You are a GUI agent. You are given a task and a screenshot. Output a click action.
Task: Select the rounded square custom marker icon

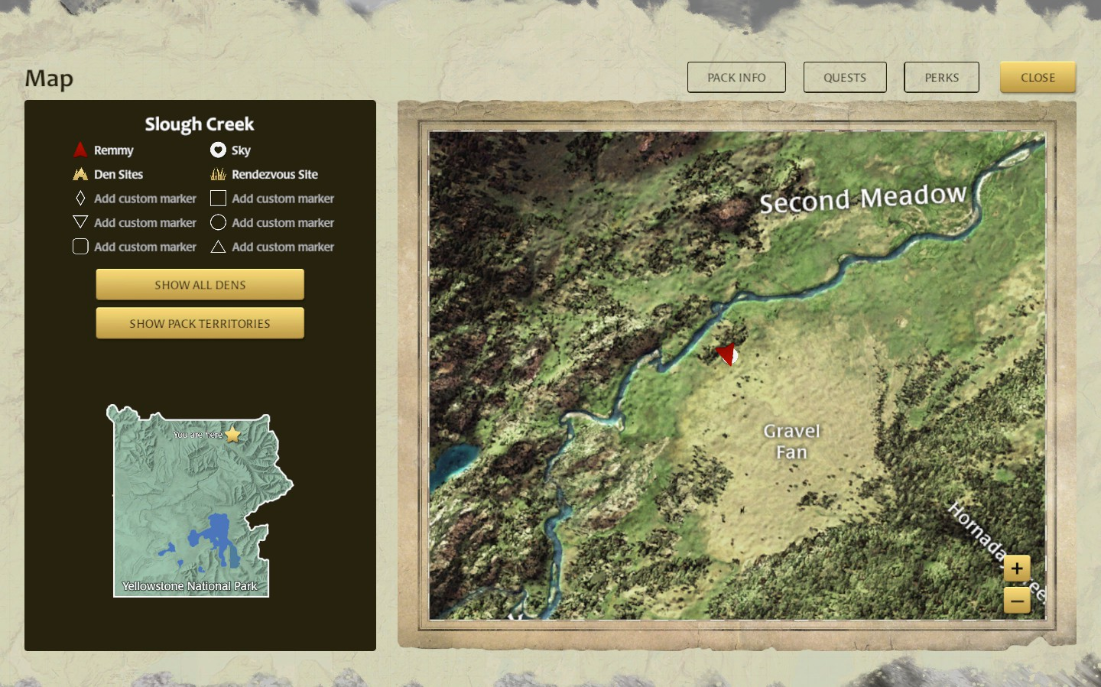point(80,247)
